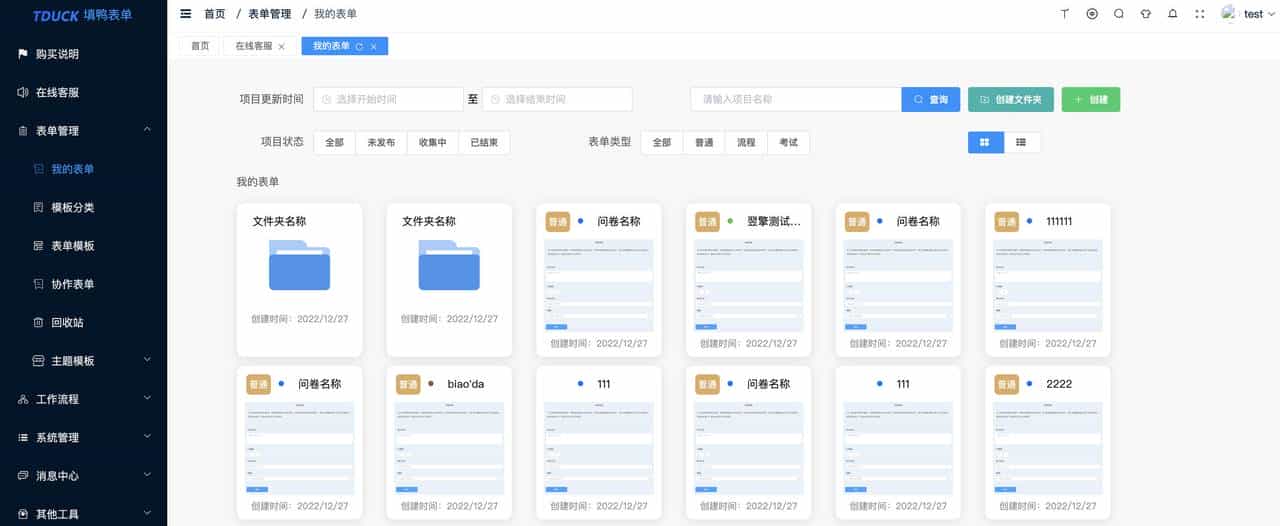Open the form card titled 111111

tap(1048, 280)
